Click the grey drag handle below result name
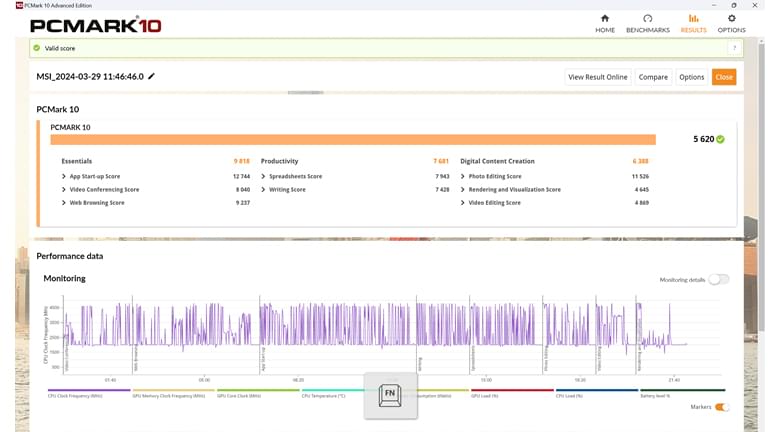 [x=305, y=93]
